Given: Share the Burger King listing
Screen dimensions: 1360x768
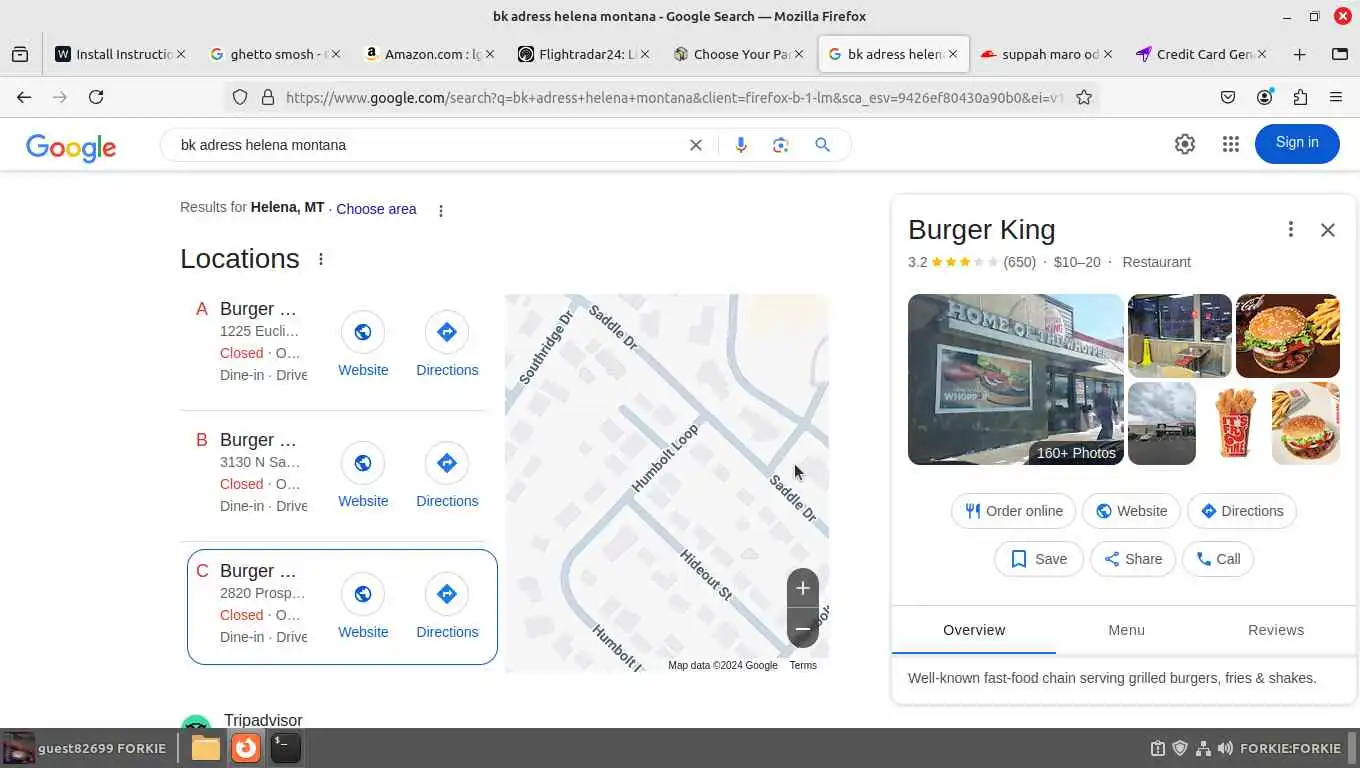Looking at the screenshot, I should click(x=1132, y=559).
